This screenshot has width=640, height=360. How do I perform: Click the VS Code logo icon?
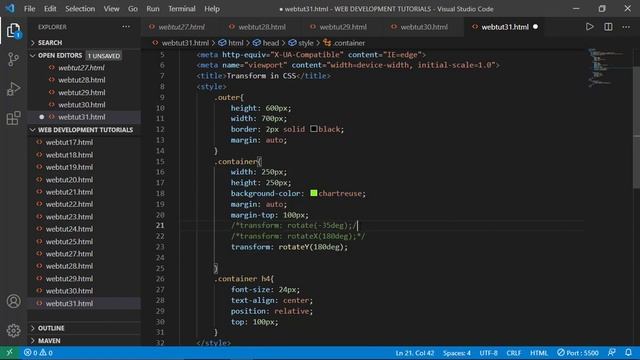[10, 8]
